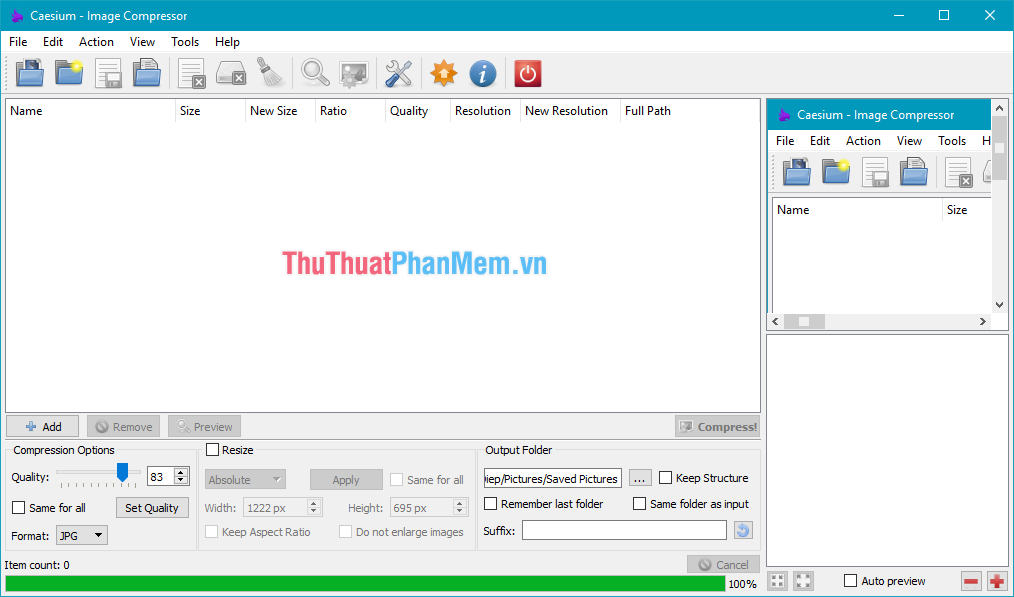Enable the Keep Structure option
Image resolution: width=1014 pixels, height=597 pixels.
[x=666, y=478]
